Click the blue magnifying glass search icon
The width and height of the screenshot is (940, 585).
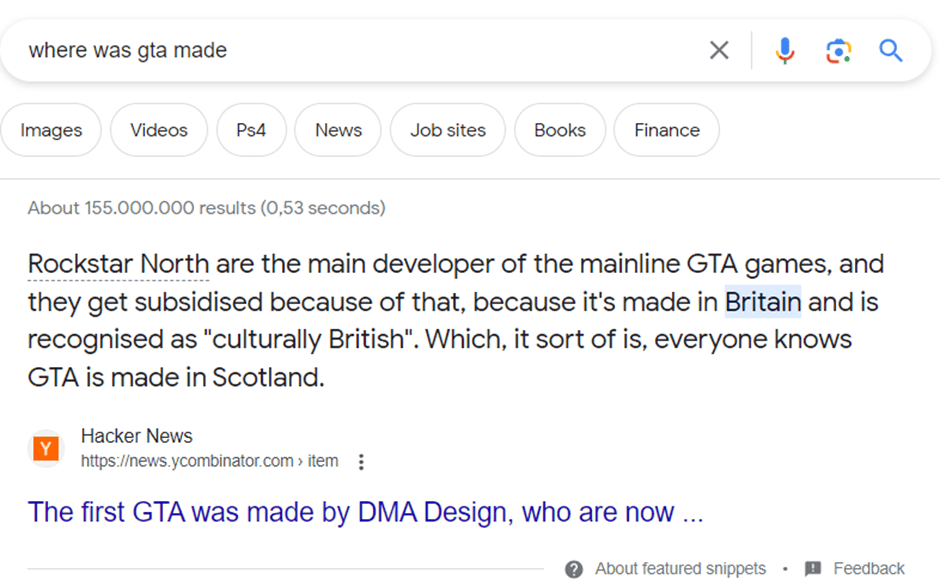[891, 50]
